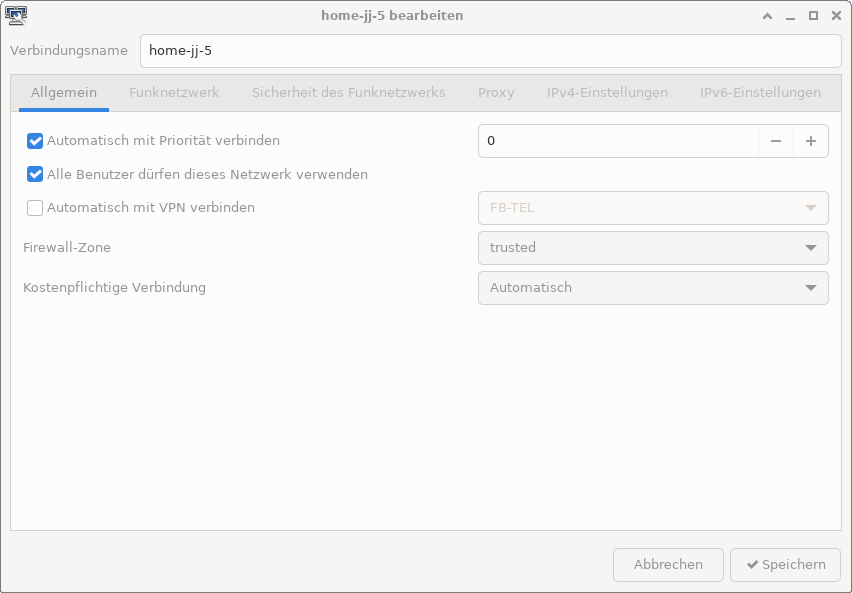
Task: Toggle 'Automatisch mit Priorität verbinden' checkbox
Action: (x=36, y=141)
